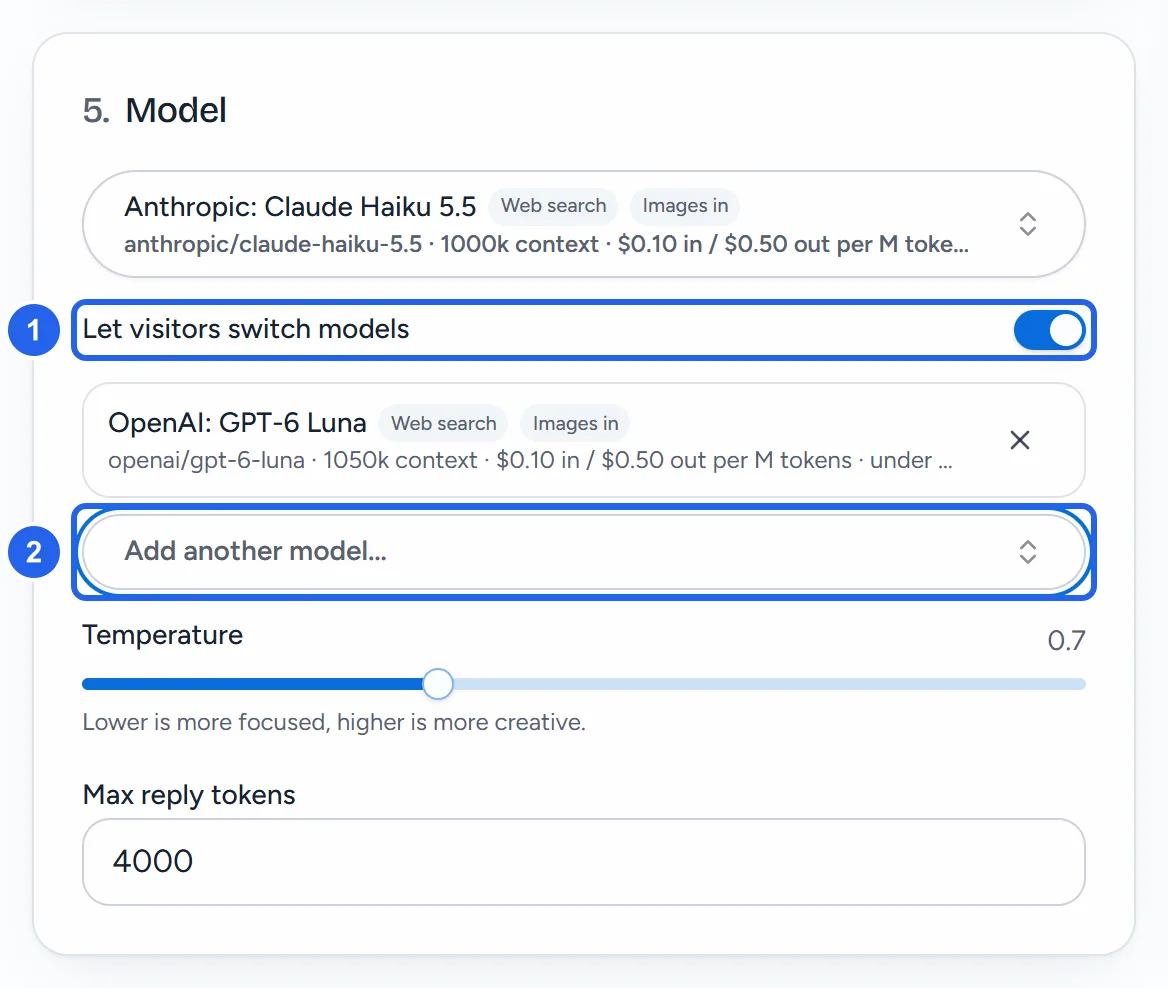
Task: Click the 'Lower is more focused' hint text
Action: (x=334, y=722)
